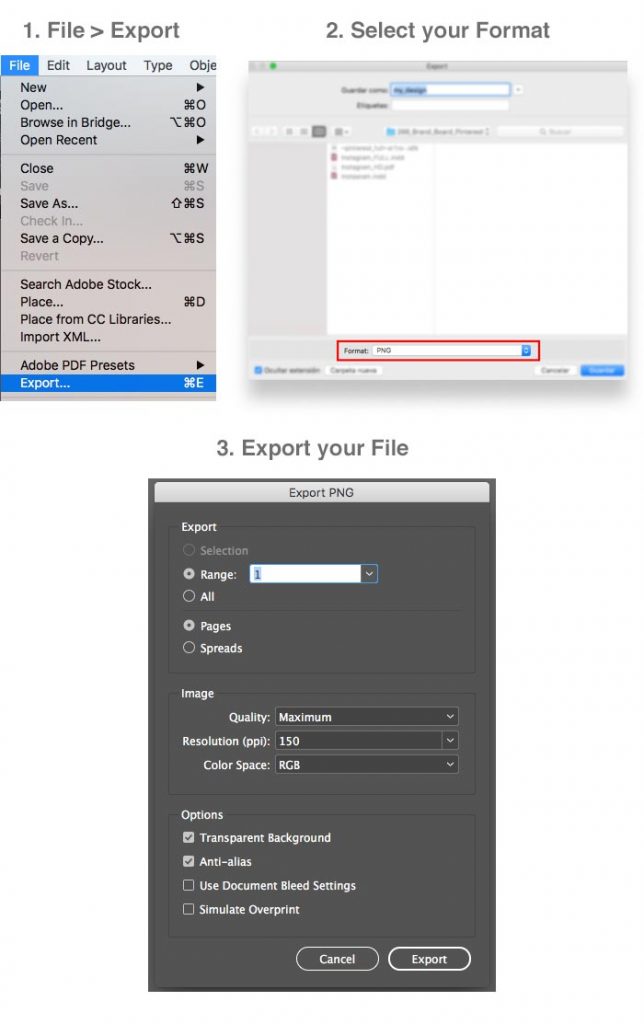Click the Guardar como filename field

coord(450,90)
